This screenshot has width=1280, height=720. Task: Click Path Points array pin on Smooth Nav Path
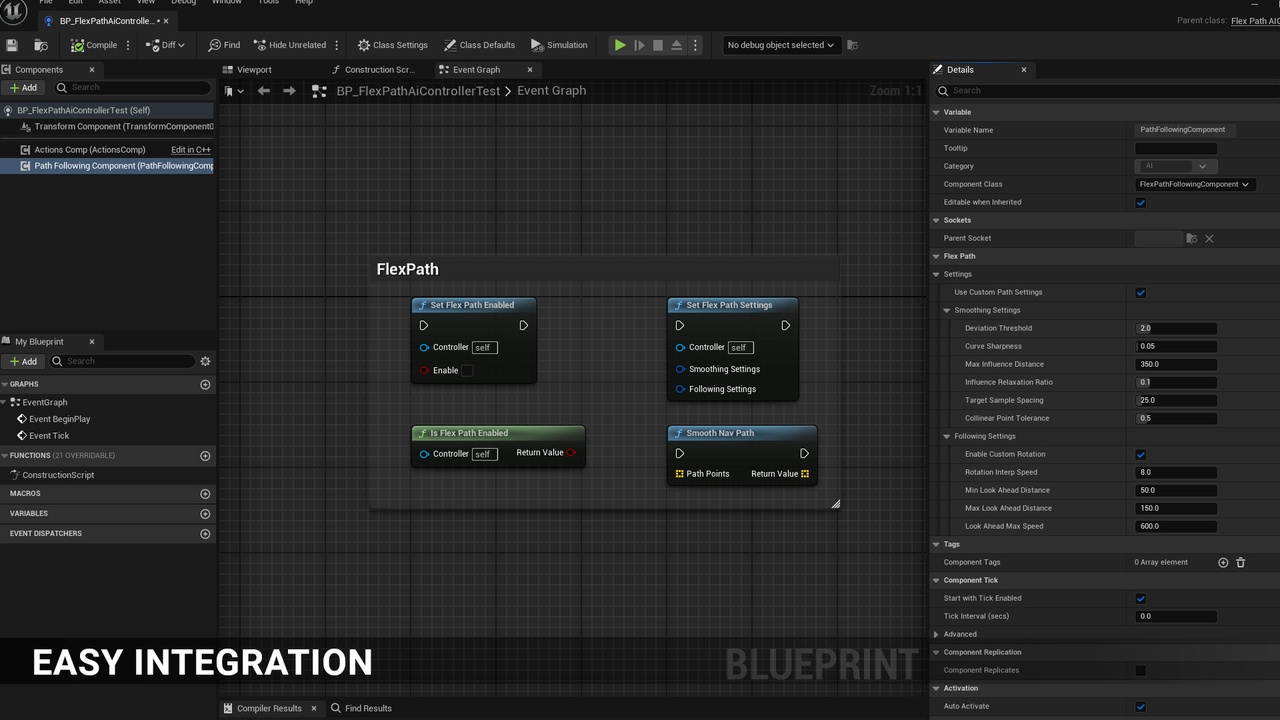point(680,474)
